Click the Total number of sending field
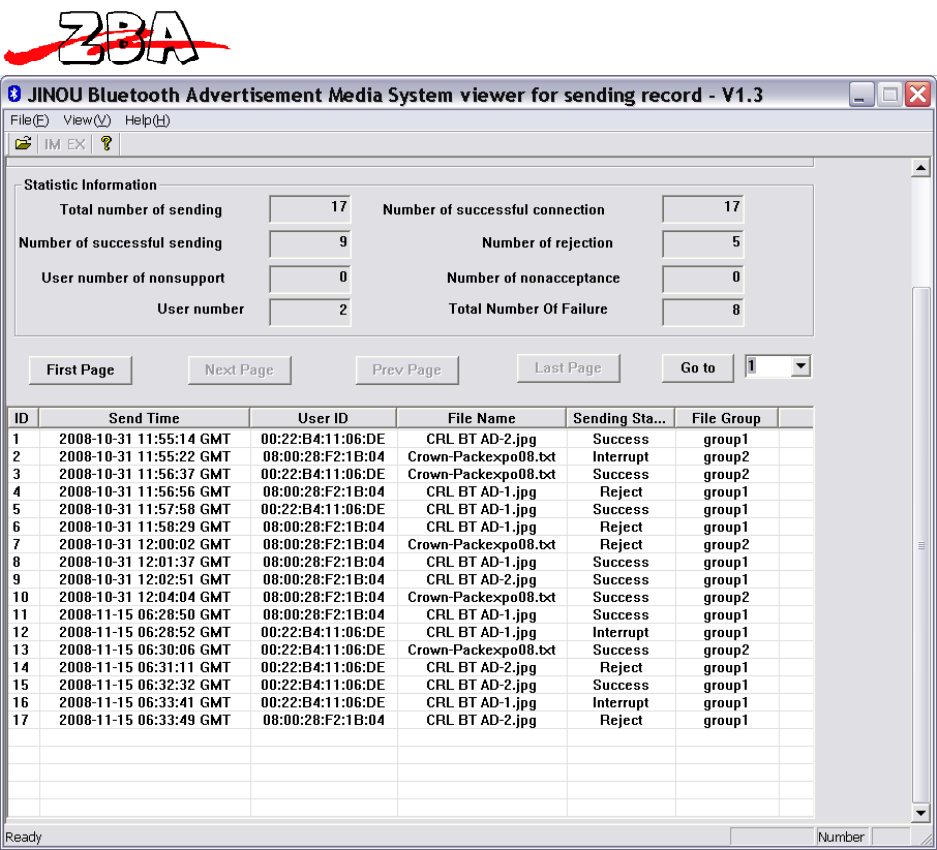Viewport: 937px width, 850px height. pyautogui.click(x=310, y=208)
